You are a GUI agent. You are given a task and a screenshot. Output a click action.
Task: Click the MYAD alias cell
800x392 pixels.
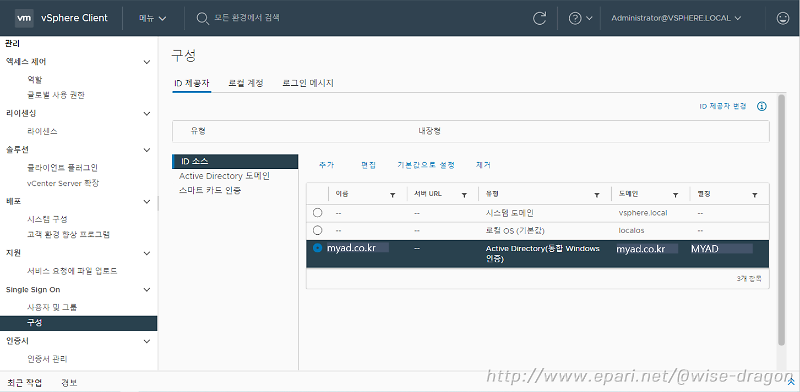point(705,249)
